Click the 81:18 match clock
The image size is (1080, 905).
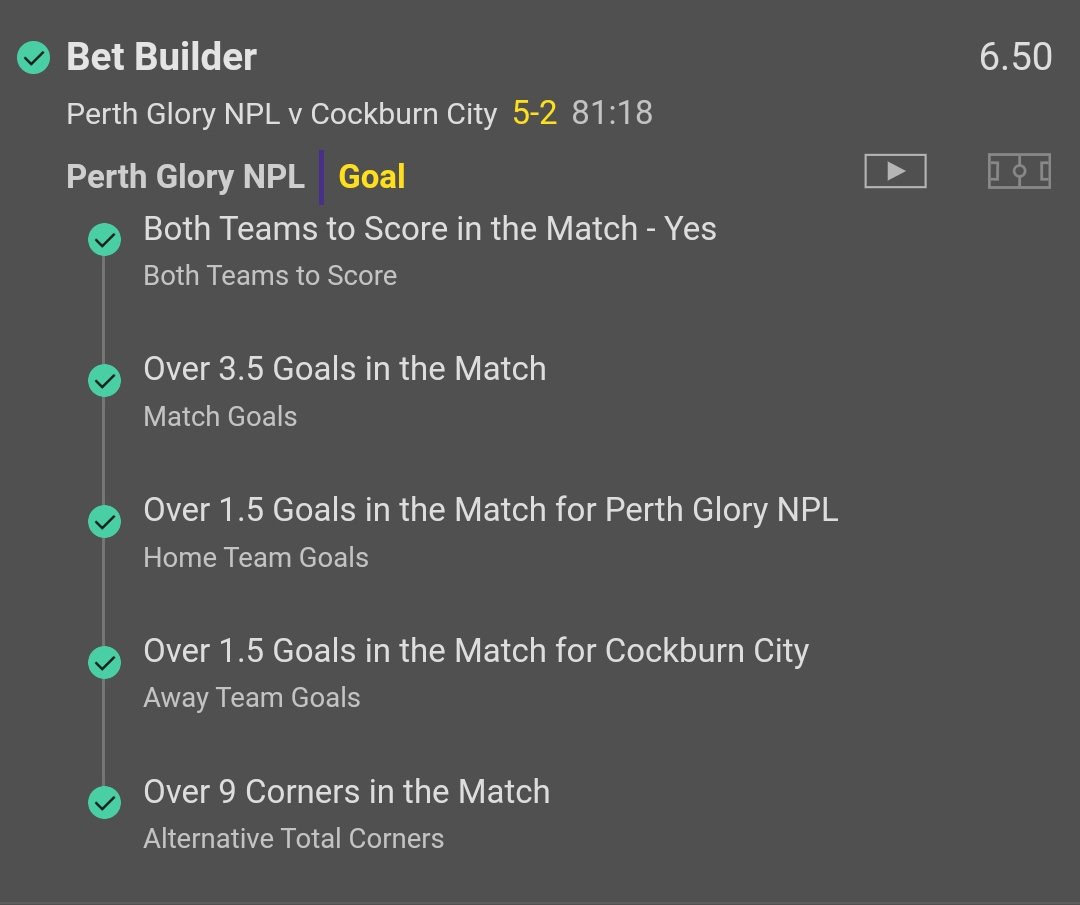[x=612, y=114]
